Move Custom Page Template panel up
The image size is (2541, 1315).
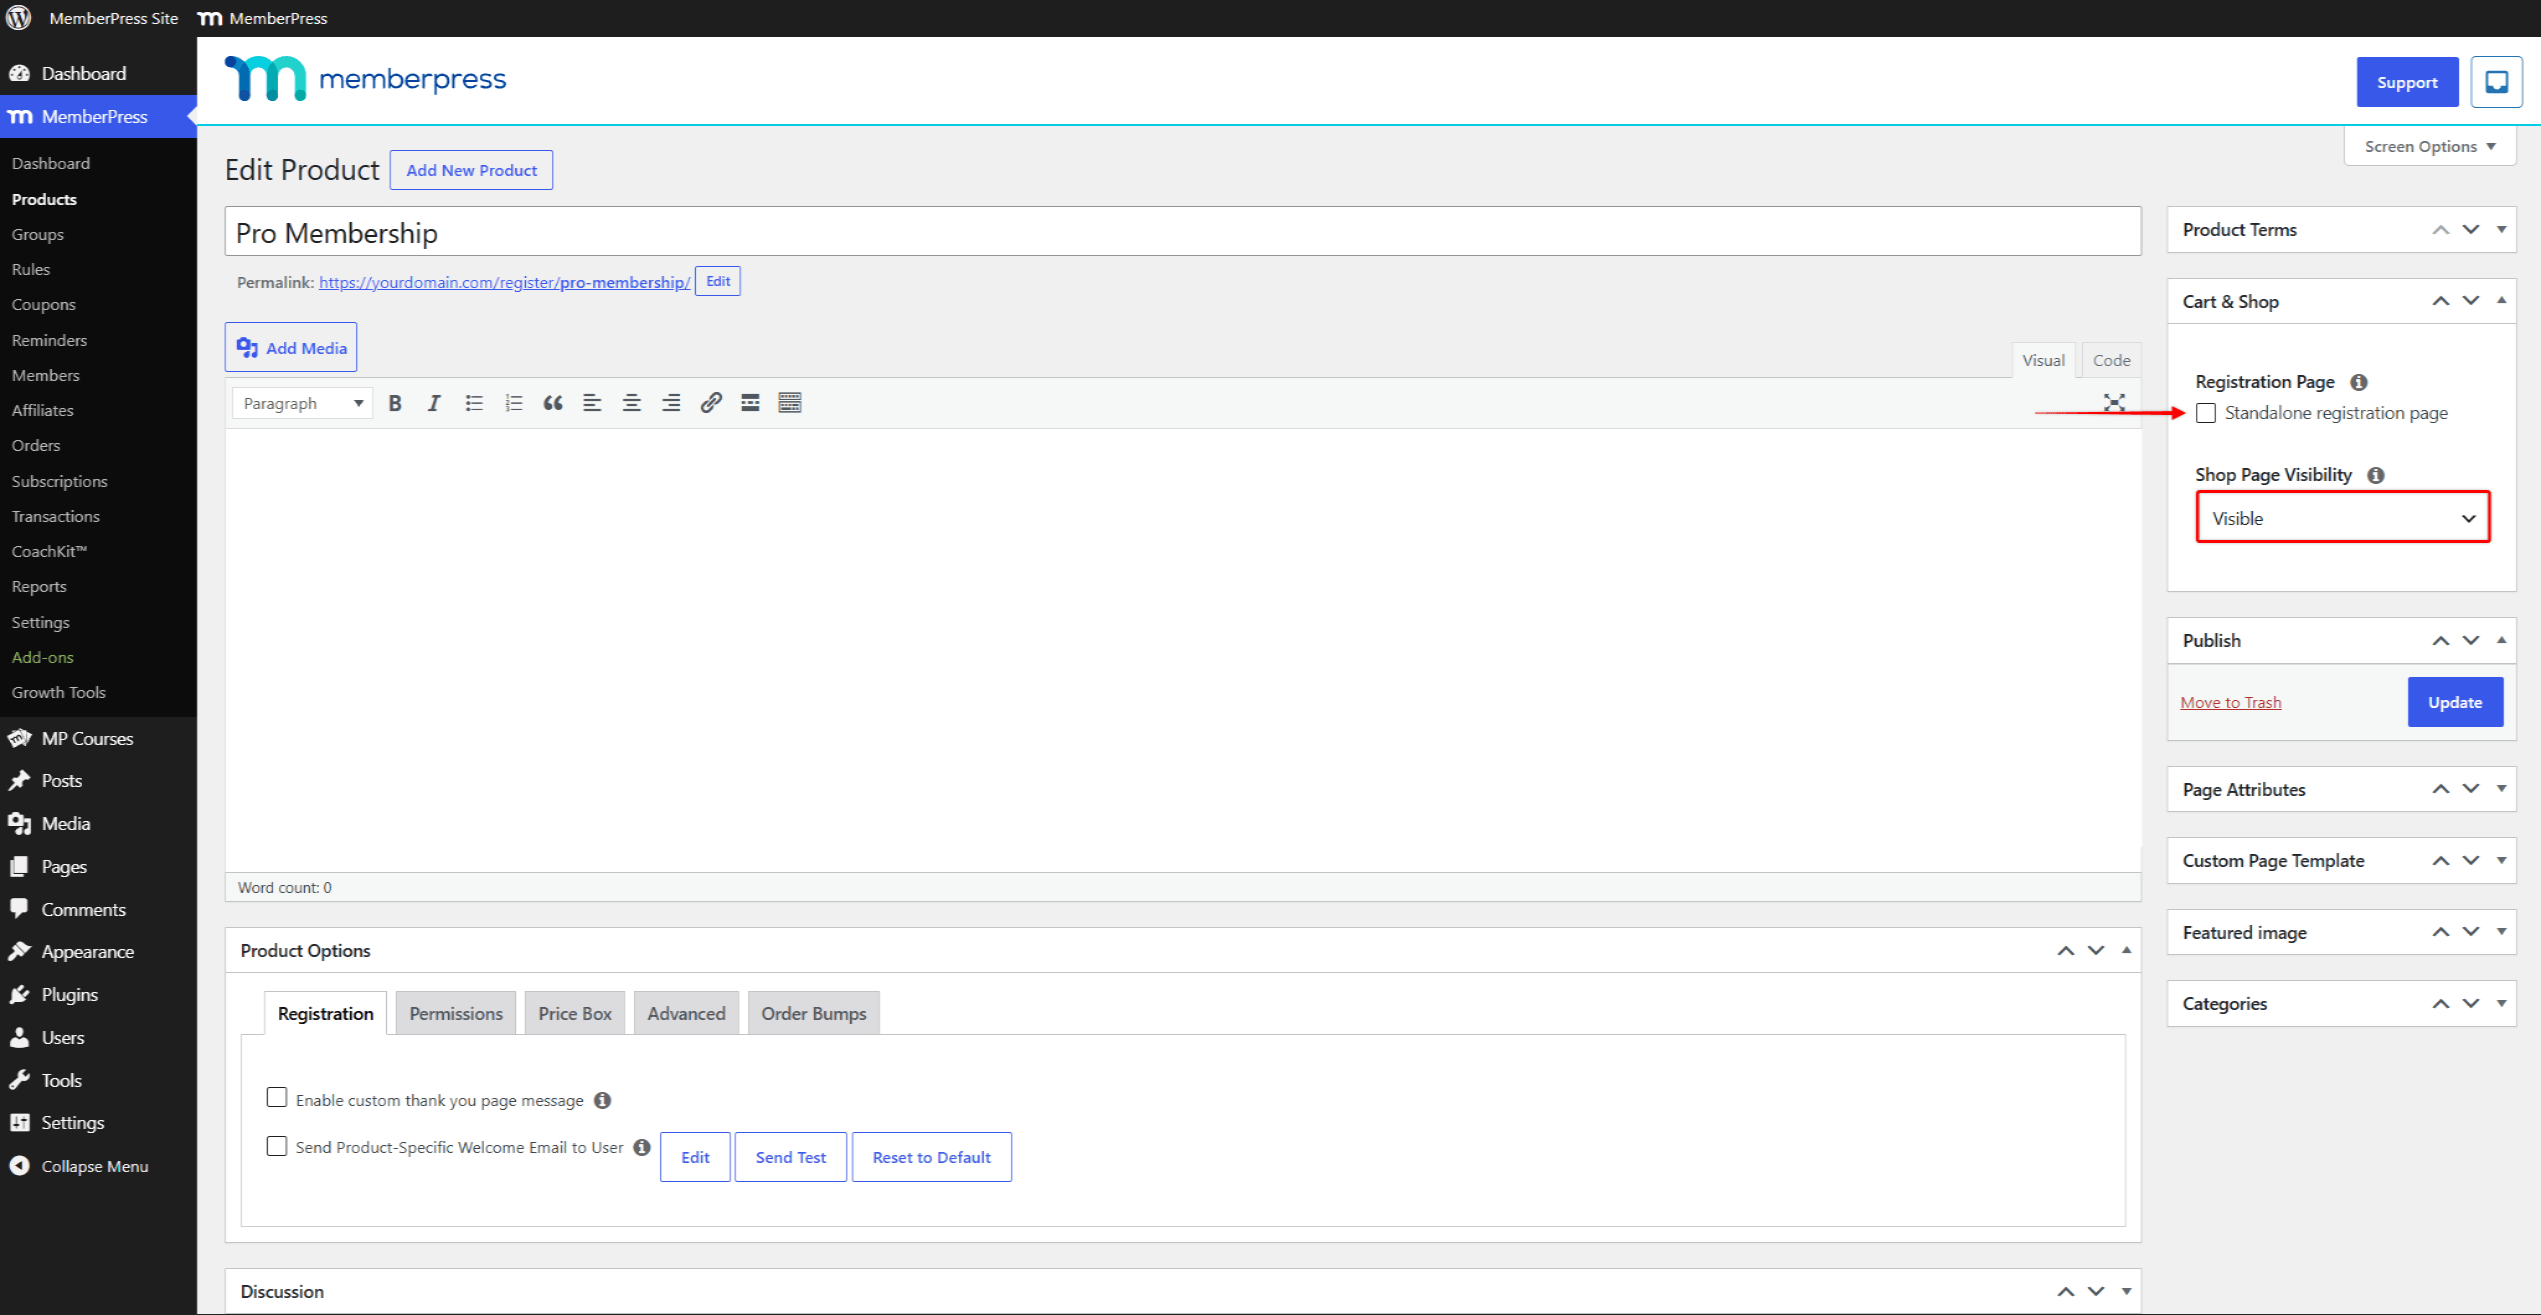(x=2441, y=860)
